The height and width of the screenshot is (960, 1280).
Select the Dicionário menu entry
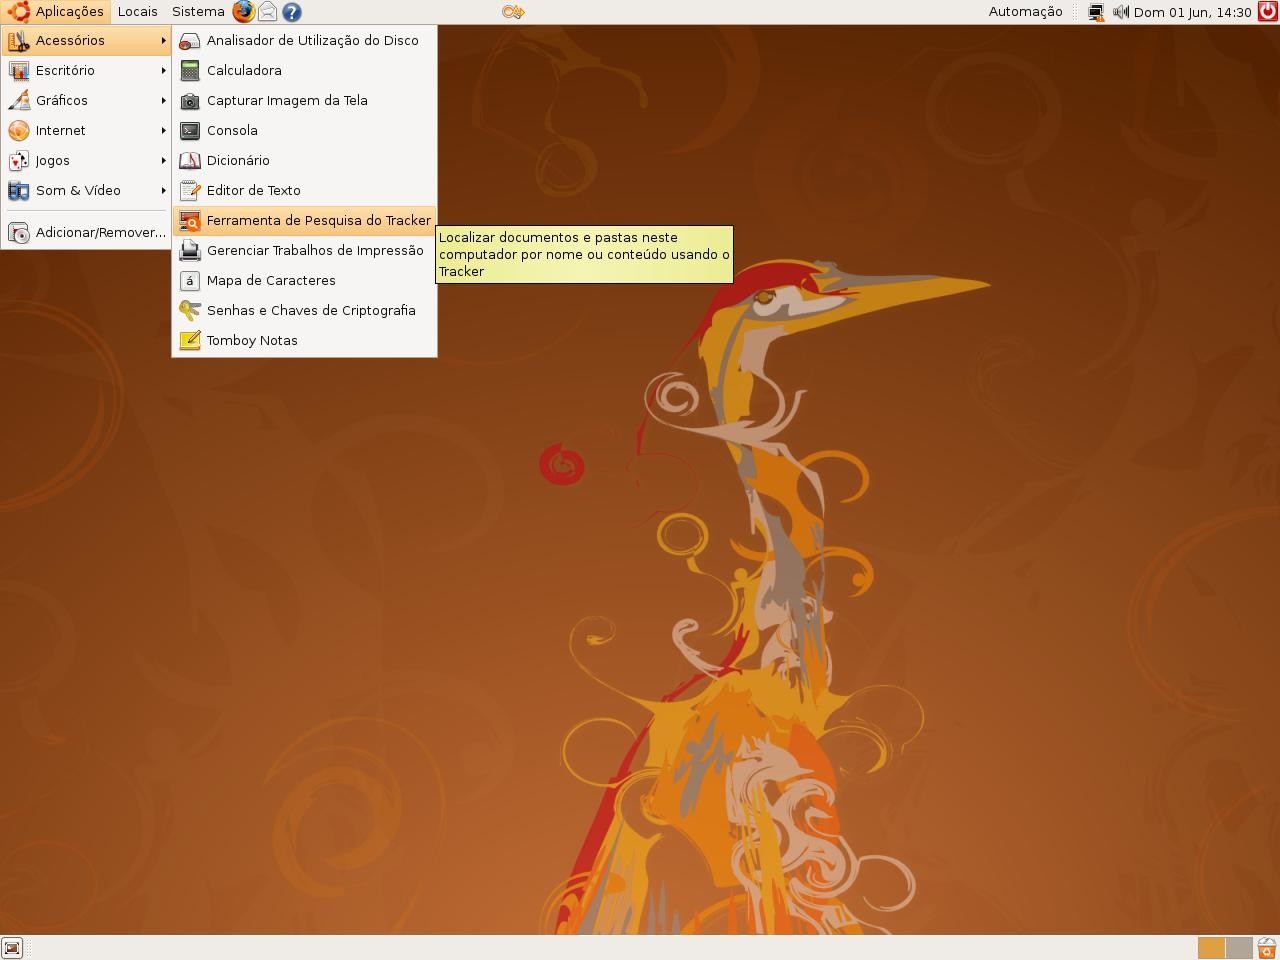pyautogui.click(x=304, y=161)
